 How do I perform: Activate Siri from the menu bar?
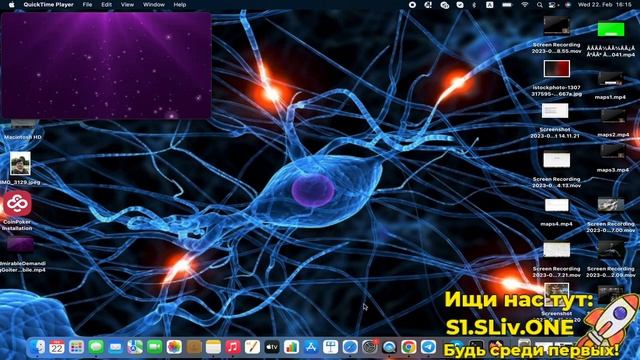click(568, 5)
